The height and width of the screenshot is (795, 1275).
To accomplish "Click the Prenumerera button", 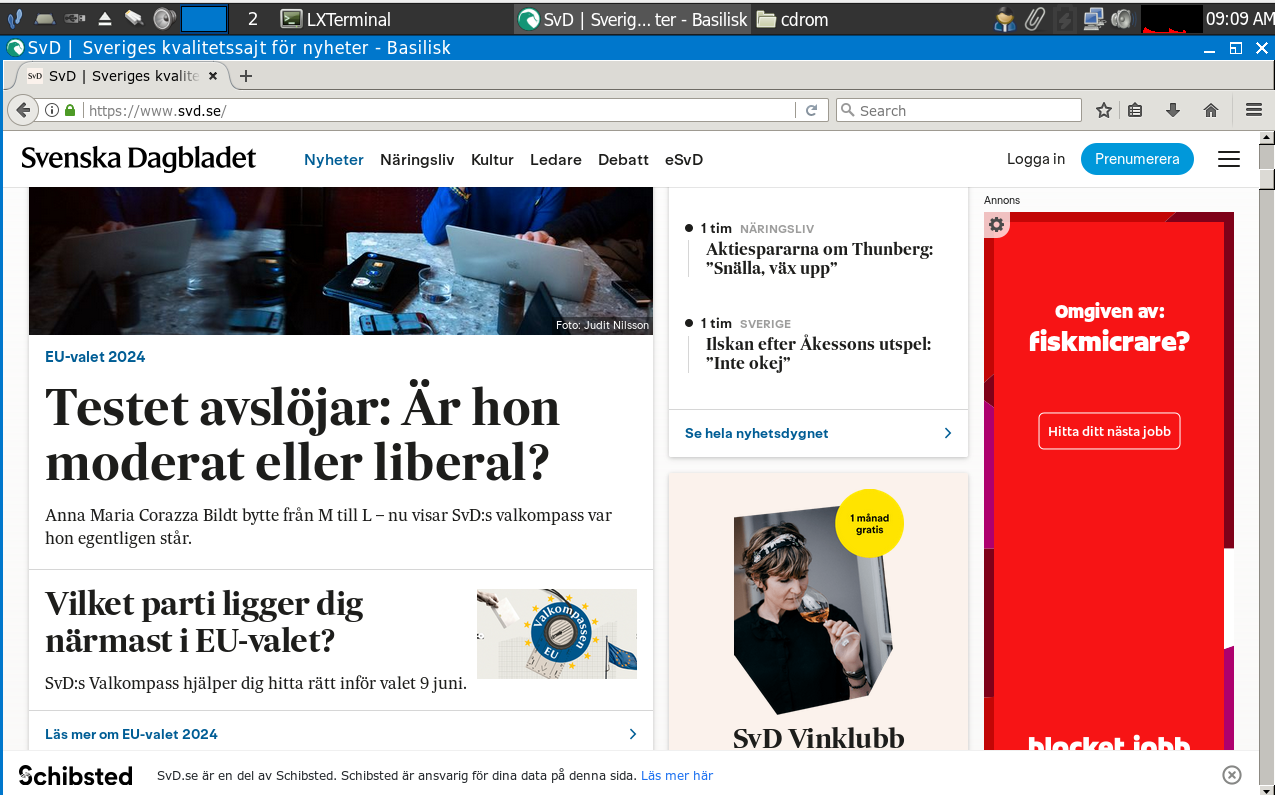I will pos(1137,159).
